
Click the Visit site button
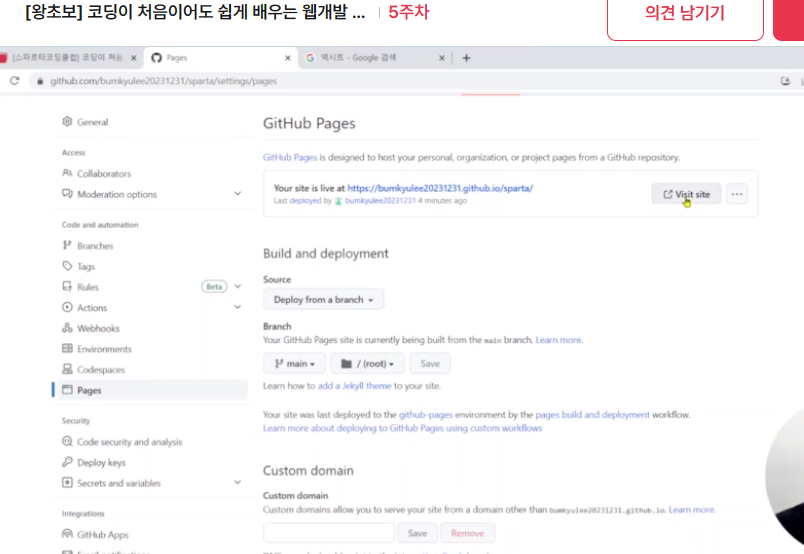(686, 194)
